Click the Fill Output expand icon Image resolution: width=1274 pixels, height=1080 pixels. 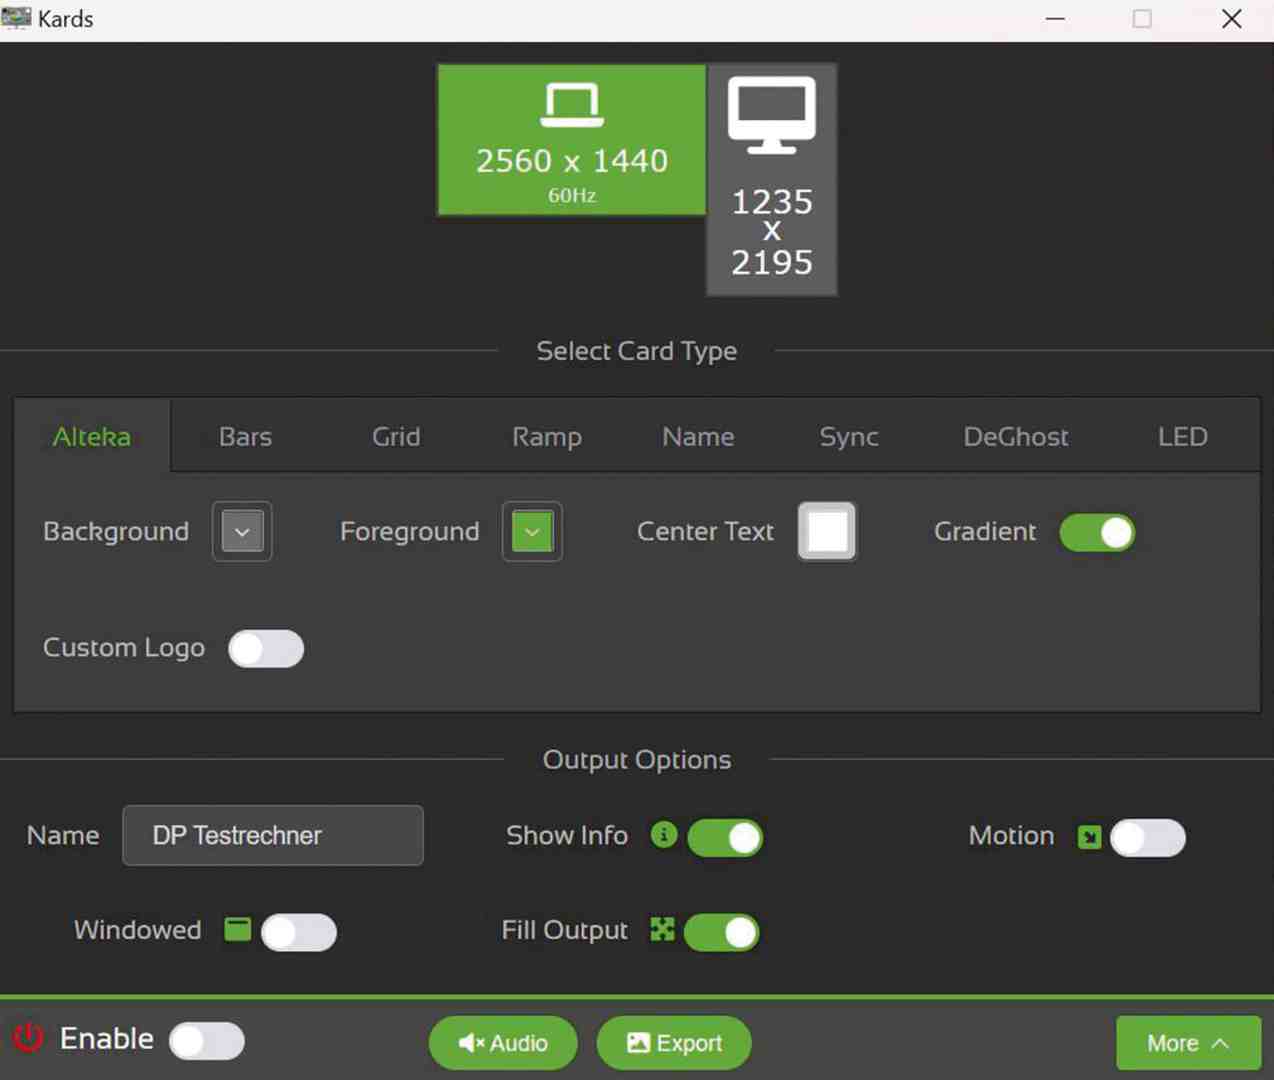point(662,930)
